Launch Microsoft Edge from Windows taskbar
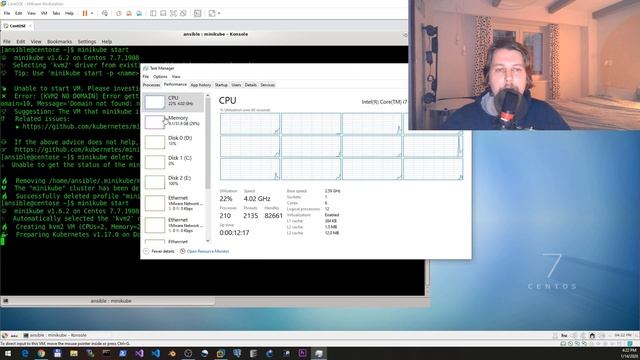The height and width of the screenshot is (360, 640). [x=25, y=353]
